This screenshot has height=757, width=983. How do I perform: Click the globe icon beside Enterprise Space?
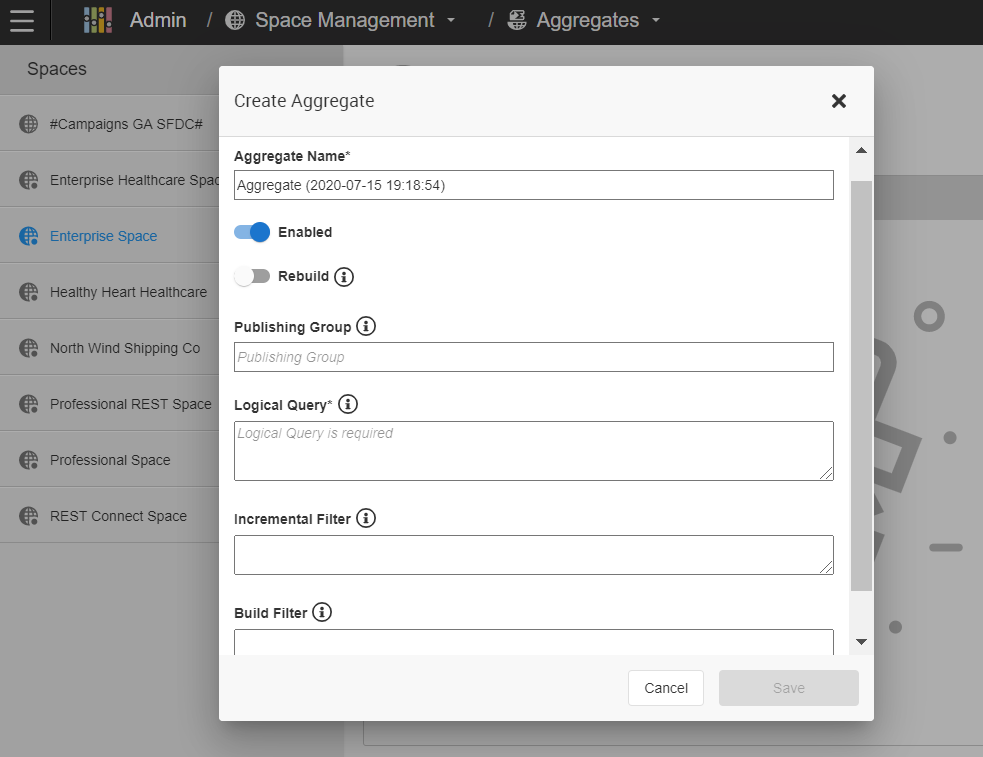click(x=29, y=235)
